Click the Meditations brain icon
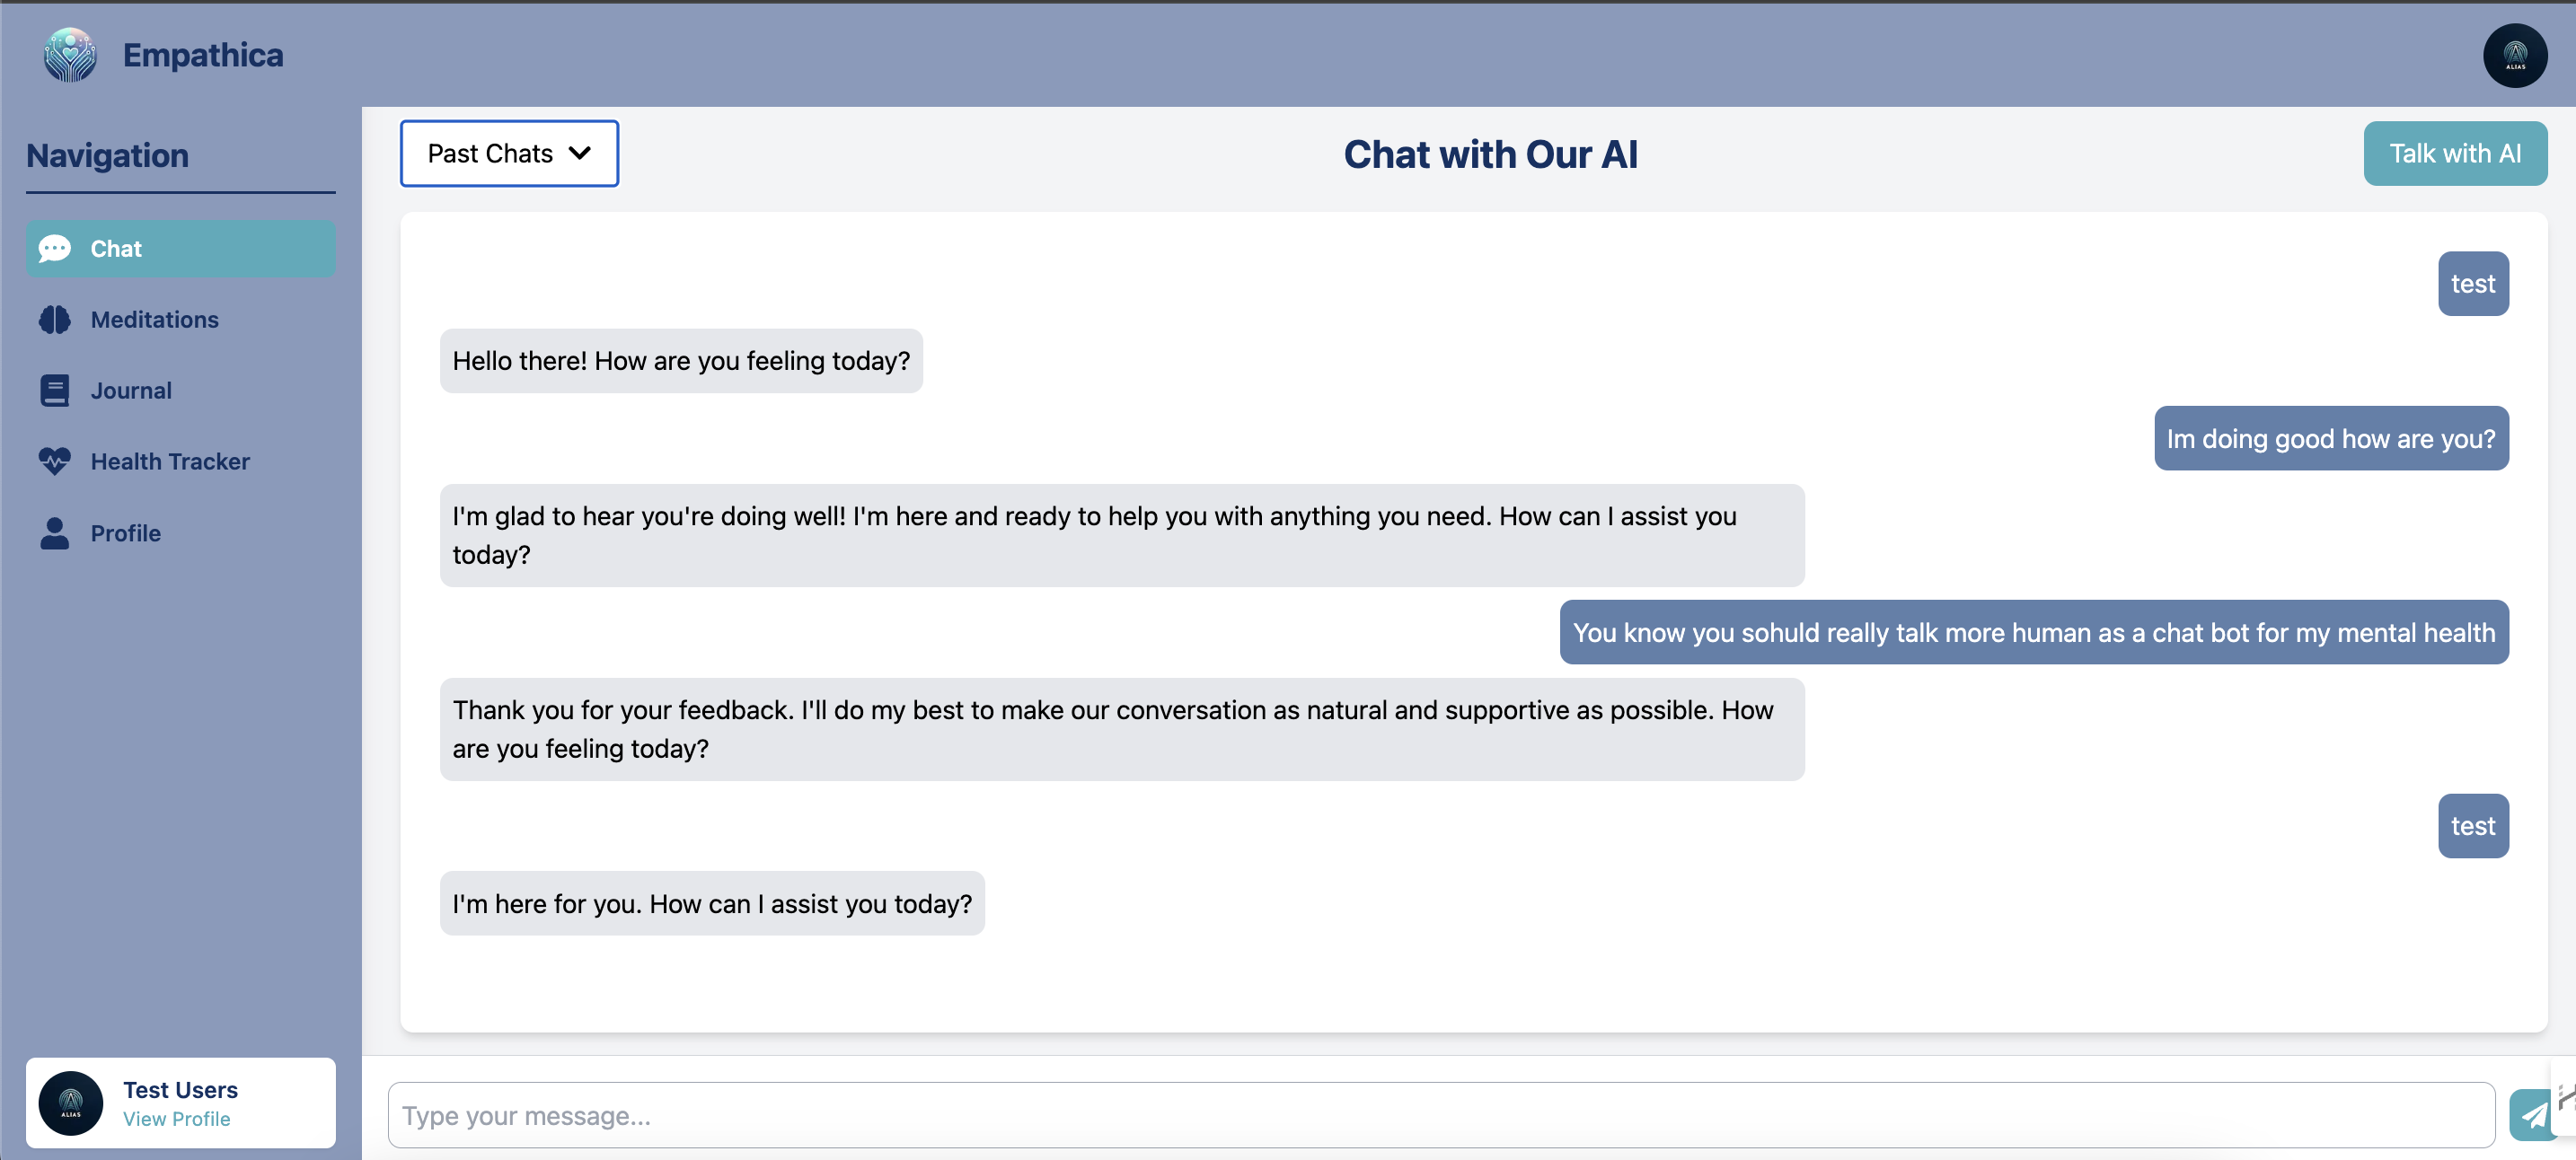Image resolution: width=2576 pixels, height=1160 pixels. (55, 320)
